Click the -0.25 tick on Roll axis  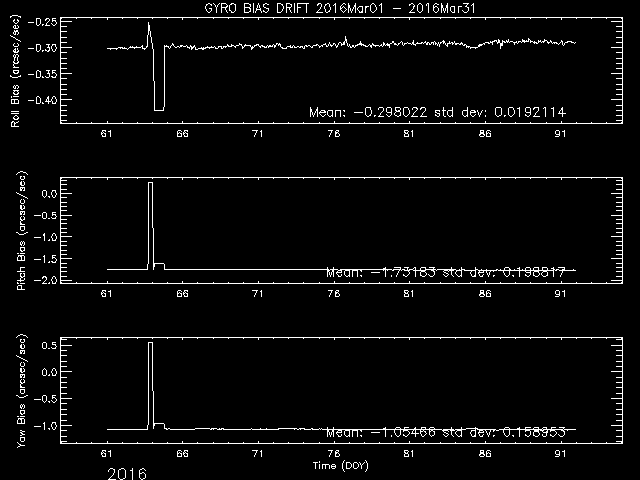tap(43, 22)
